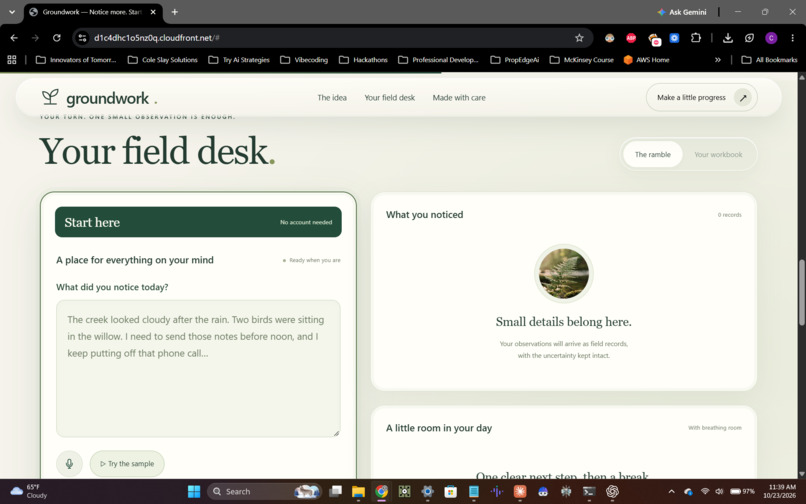Open the Cole Slay Solutions bookmark folder
806x504 pixels.
[162, 60]
